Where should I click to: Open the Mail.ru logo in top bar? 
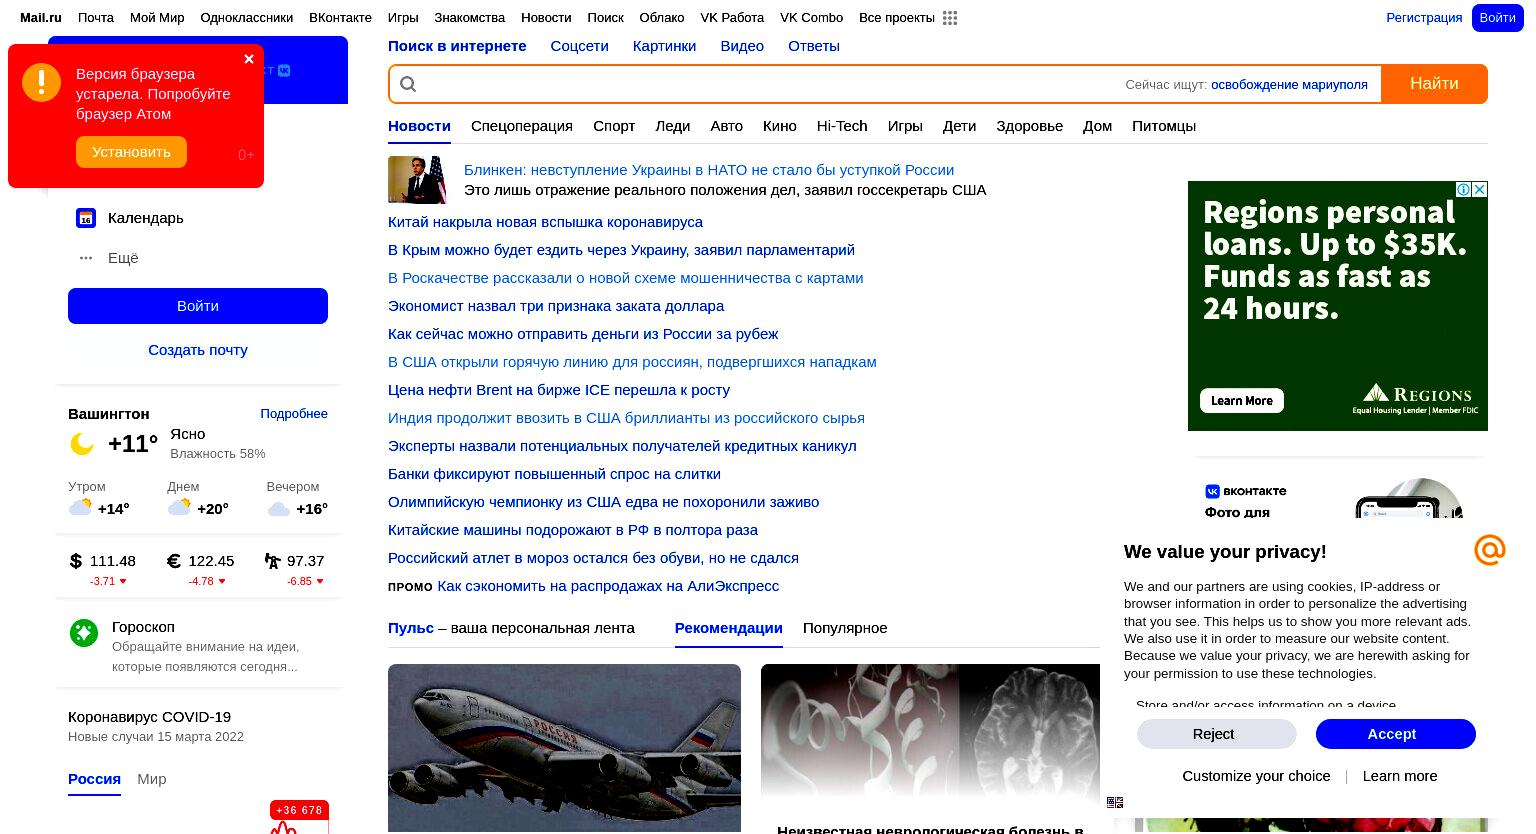click(x=41, y=18)
